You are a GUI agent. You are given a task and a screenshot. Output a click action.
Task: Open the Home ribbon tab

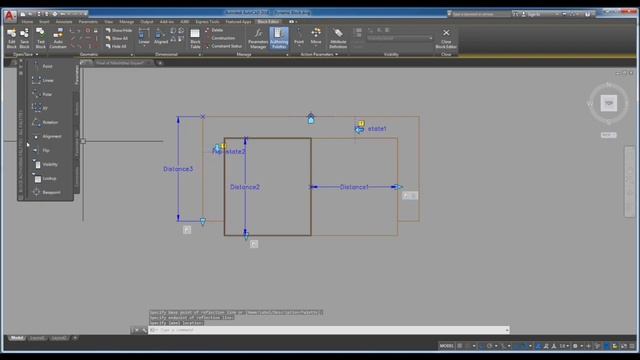point(27,22)
